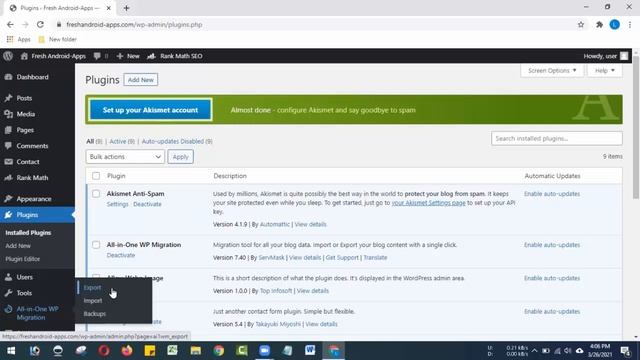Click Plugins plug sidebar icon
Image resolution: width=640 pixels, height=360 pixels.
(x=8, y=215)
